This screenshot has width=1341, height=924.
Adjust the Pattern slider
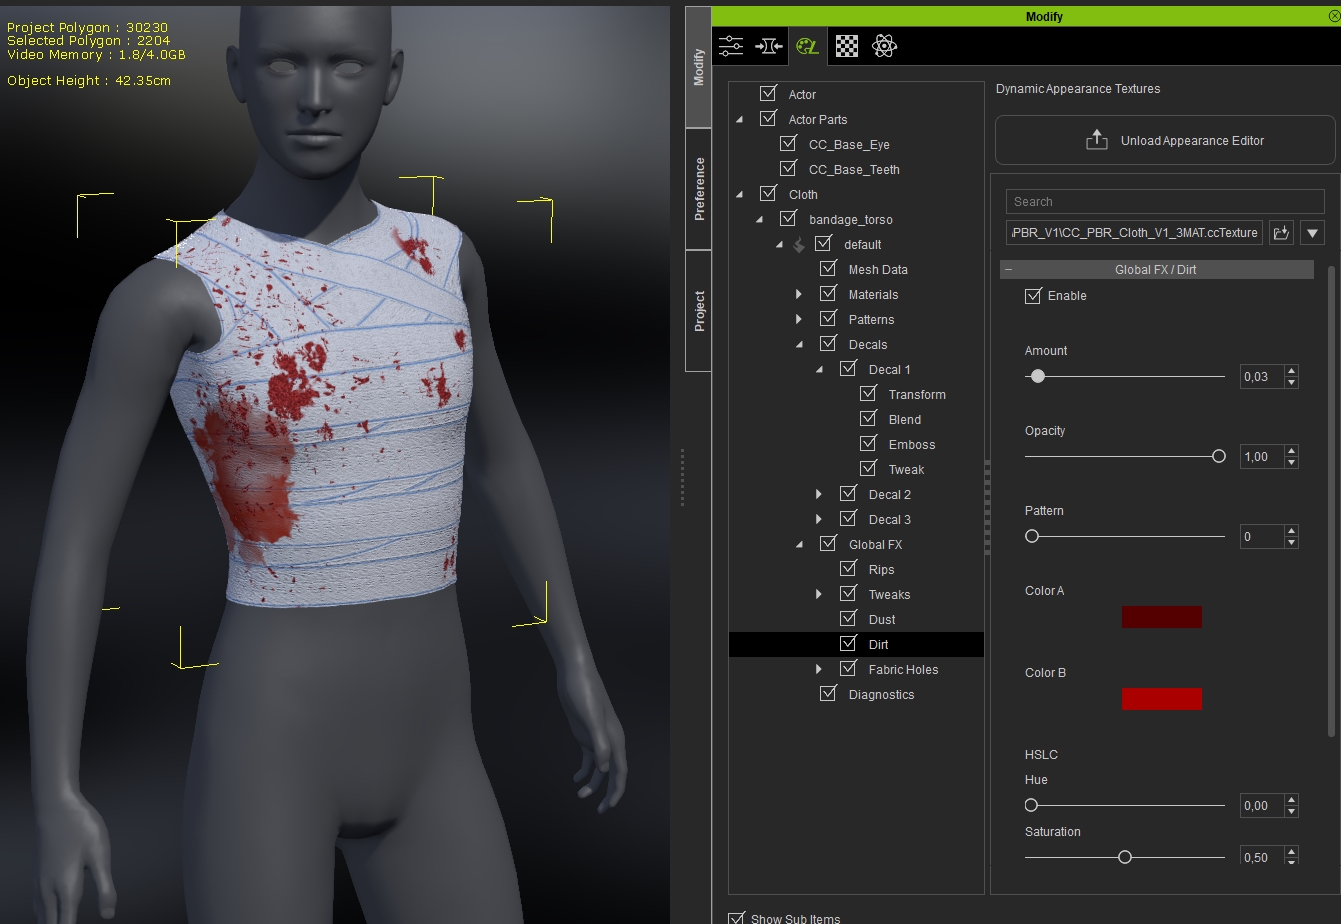[x=1033, y=536]
